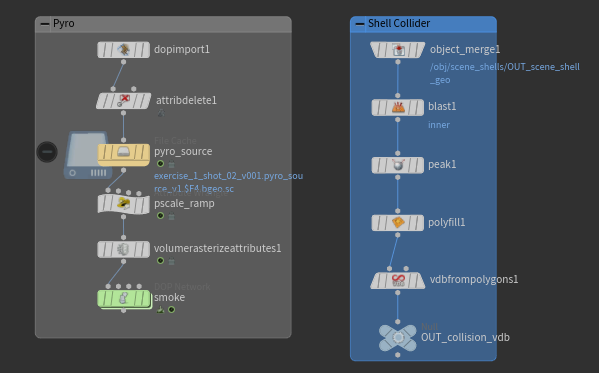Click the polyfill1 node icon
599x373 pixels.
click(398, 223)
